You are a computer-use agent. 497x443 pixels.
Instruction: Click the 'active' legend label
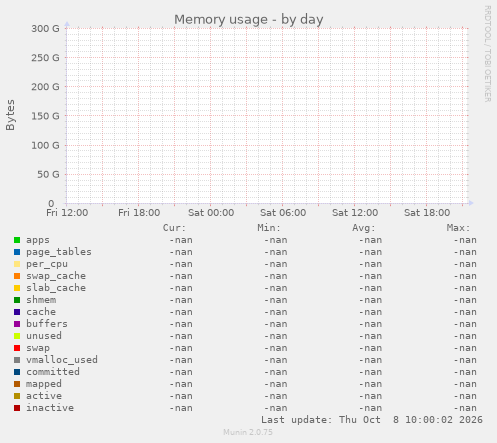coord(44,396)
